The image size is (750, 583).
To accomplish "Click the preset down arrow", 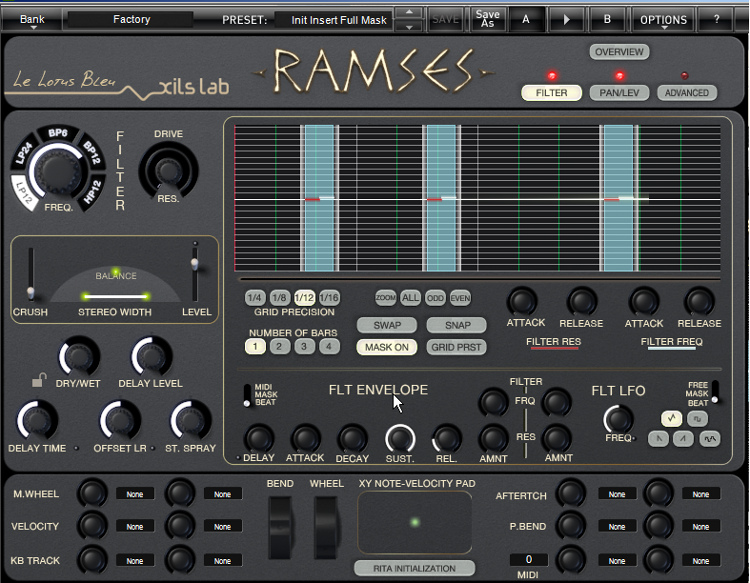I will click(409, 27).
